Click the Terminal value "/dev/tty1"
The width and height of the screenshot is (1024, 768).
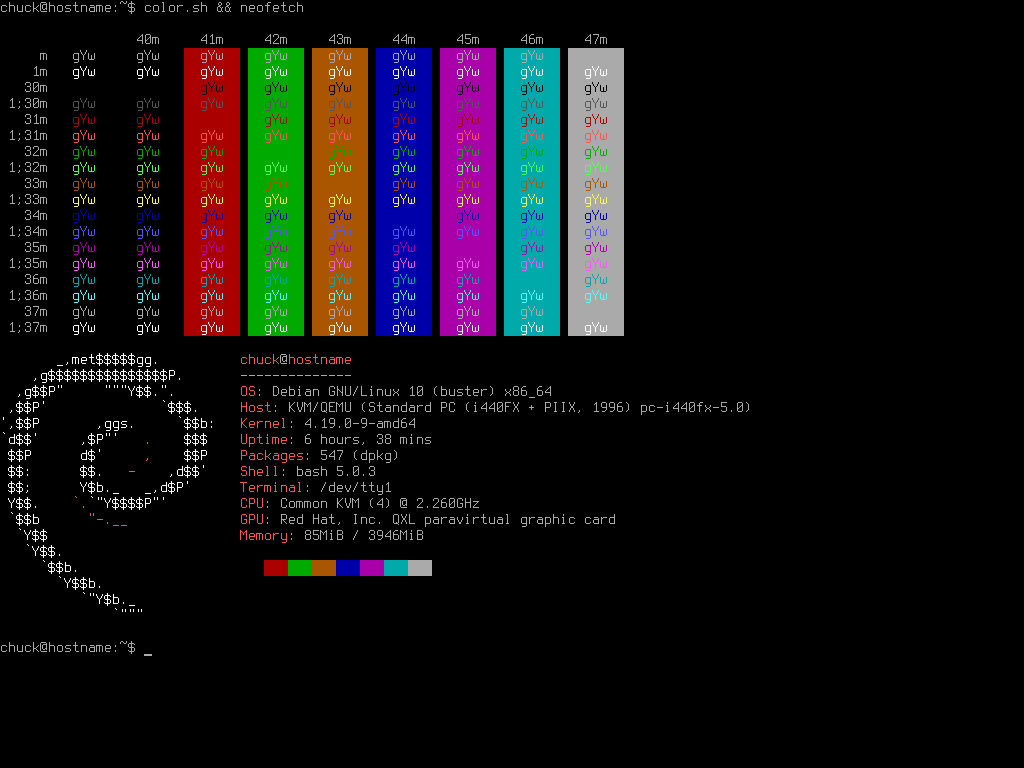pos(356,488)
